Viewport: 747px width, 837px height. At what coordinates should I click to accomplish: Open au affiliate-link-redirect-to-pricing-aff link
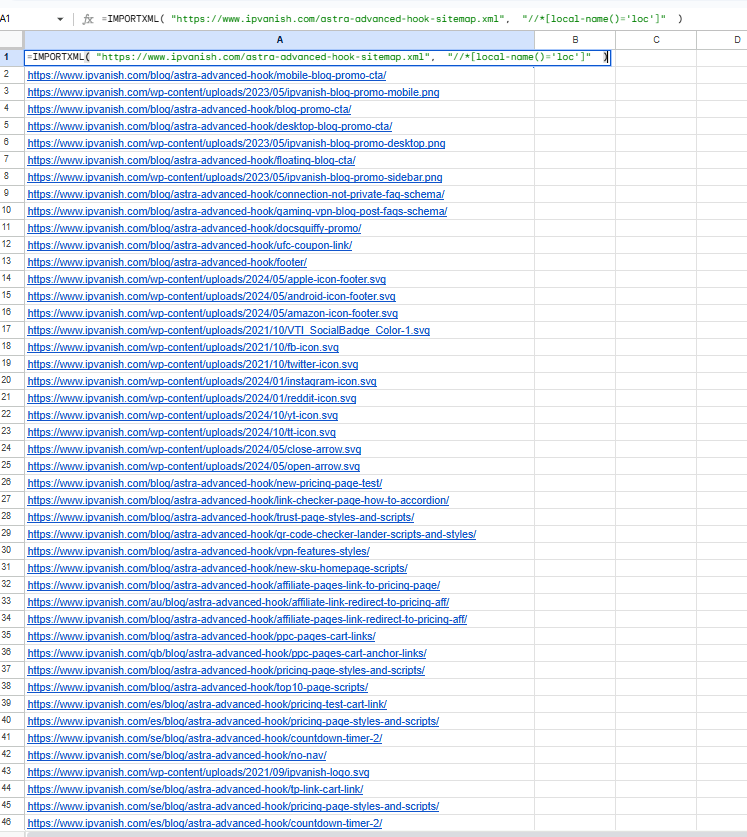[238, 603]
